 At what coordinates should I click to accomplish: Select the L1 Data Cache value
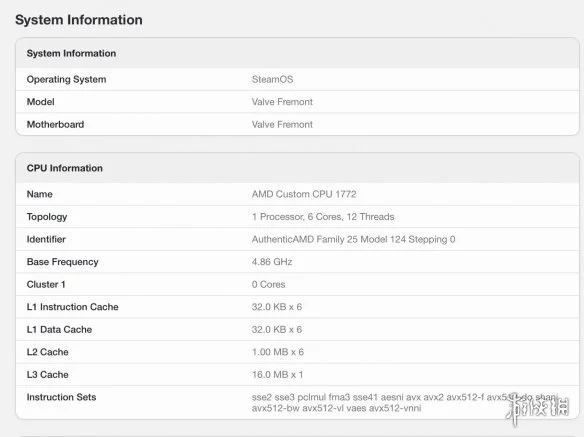(277, 329)
